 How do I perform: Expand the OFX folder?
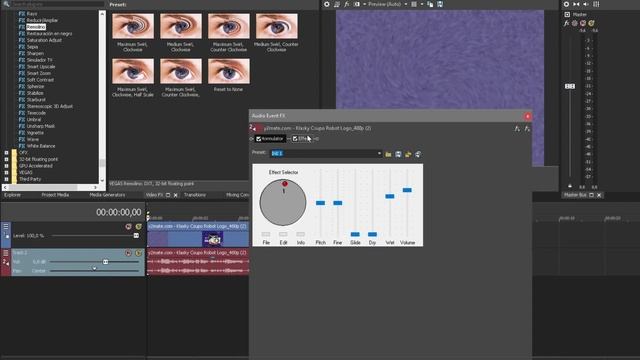pos(7,153)
